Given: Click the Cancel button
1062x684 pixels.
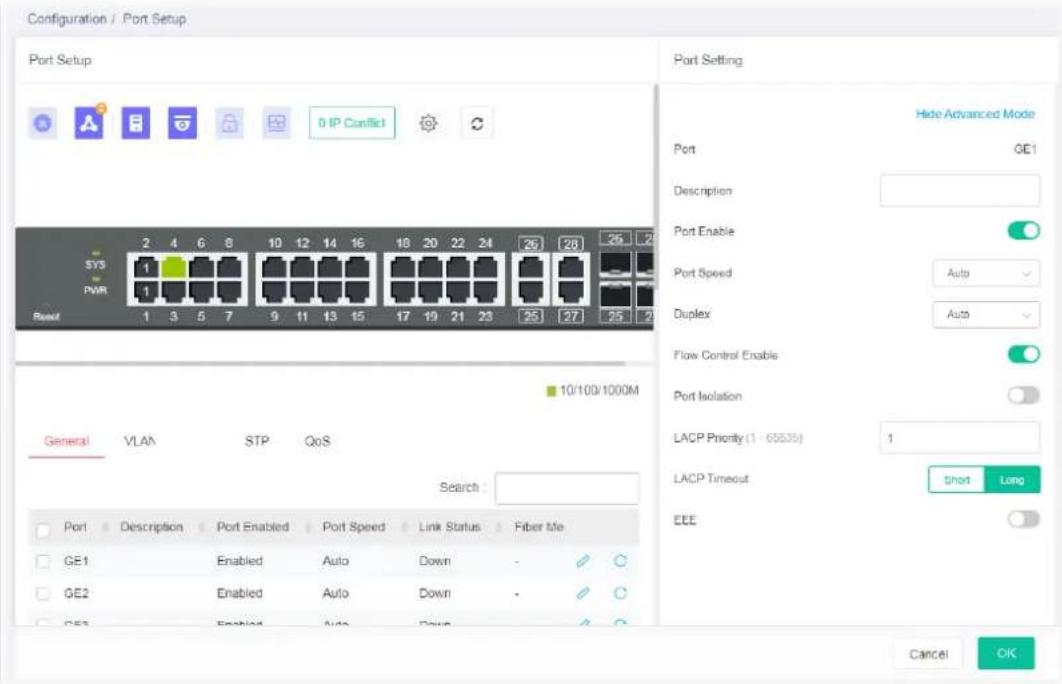Looking at the screenshot, I should [928, 654].
